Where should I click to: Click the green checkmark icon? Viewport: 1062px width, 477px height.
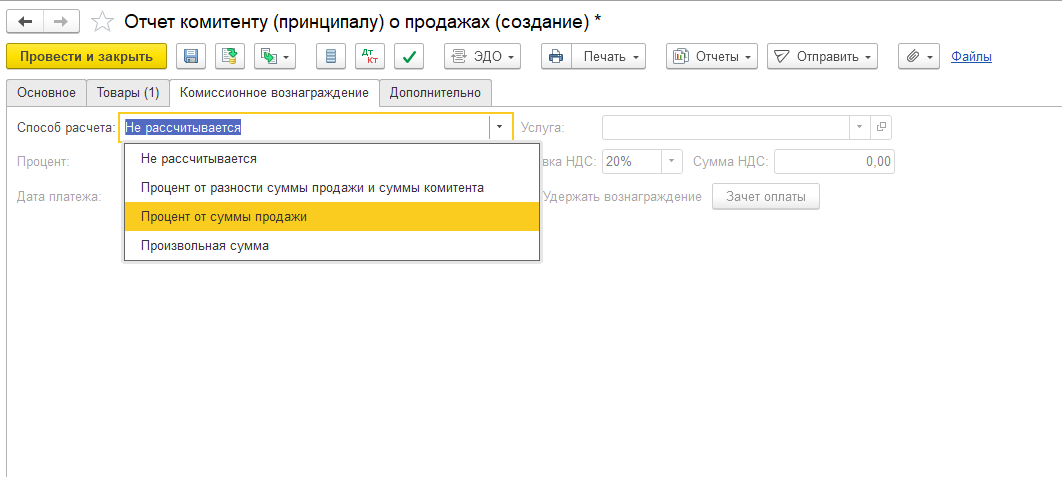coord(408,57)
